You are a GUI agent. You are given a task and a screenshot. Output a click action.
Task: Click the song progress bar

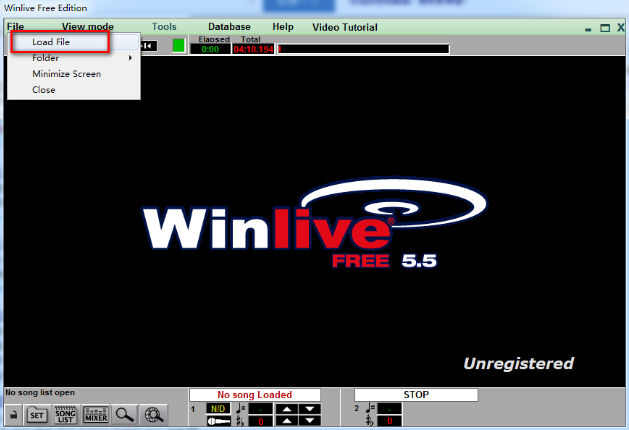[x=363, y=49]
